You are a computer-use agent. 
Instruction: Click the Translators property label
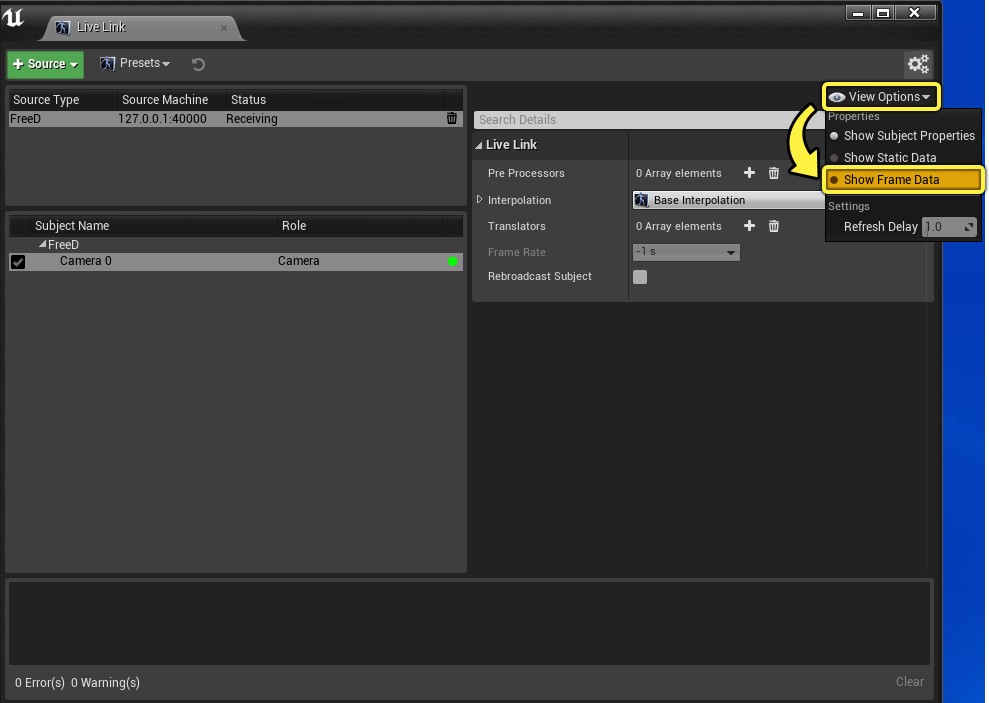coord(517,226)
